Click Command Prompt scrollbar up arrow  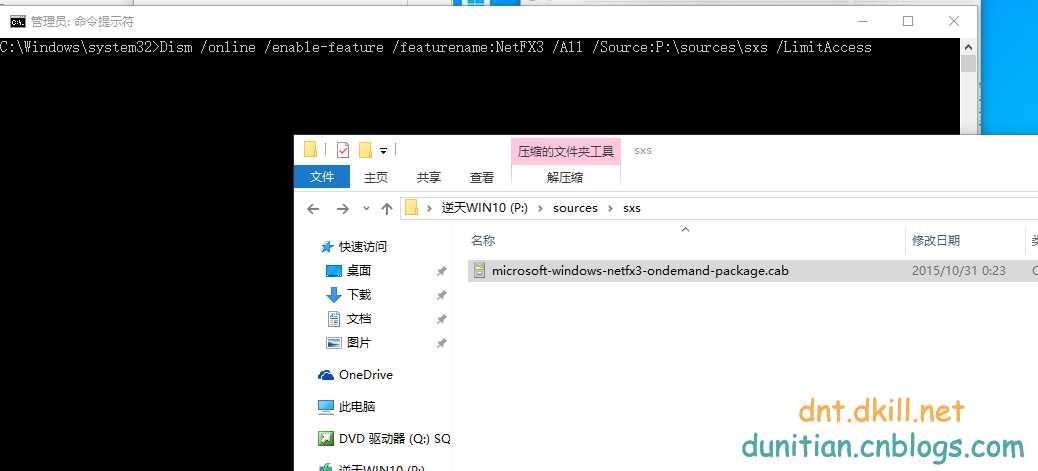pyautogui.click(x=968, y=46)
